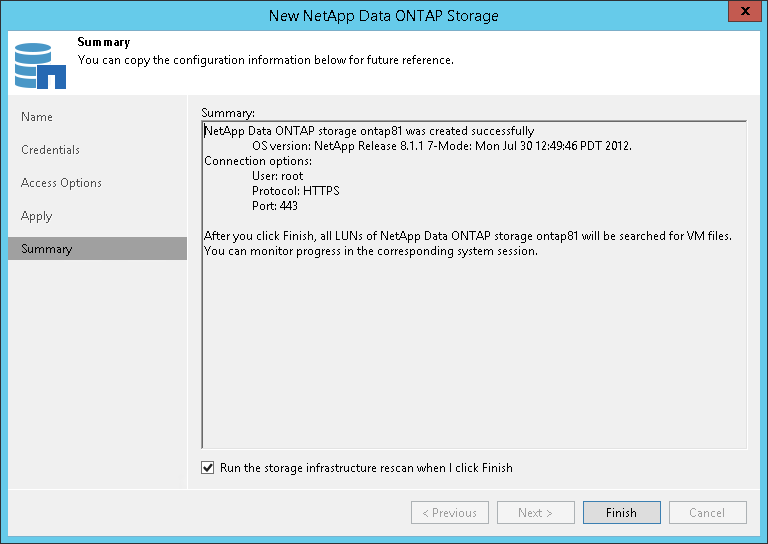Select the Summary step in the sidebar

coord(46,249)
